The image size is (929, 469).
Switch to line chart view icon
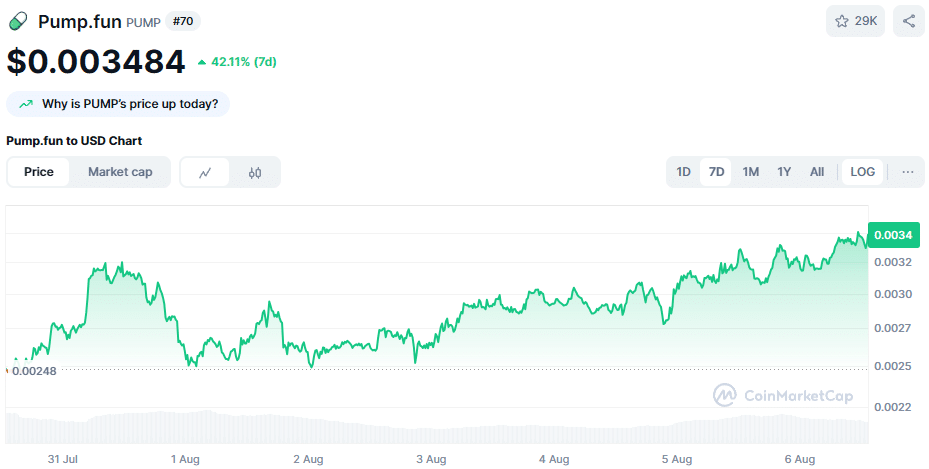[x=205, y=172]
